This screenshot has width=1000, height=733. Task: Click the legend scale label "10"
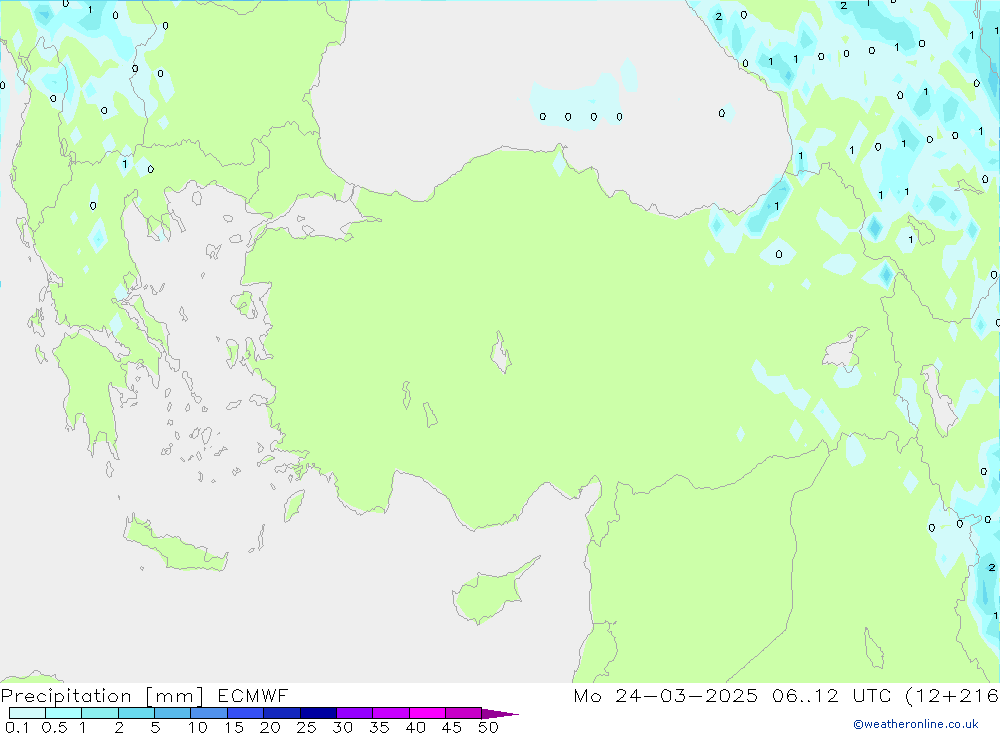click(x=198, y=727)
